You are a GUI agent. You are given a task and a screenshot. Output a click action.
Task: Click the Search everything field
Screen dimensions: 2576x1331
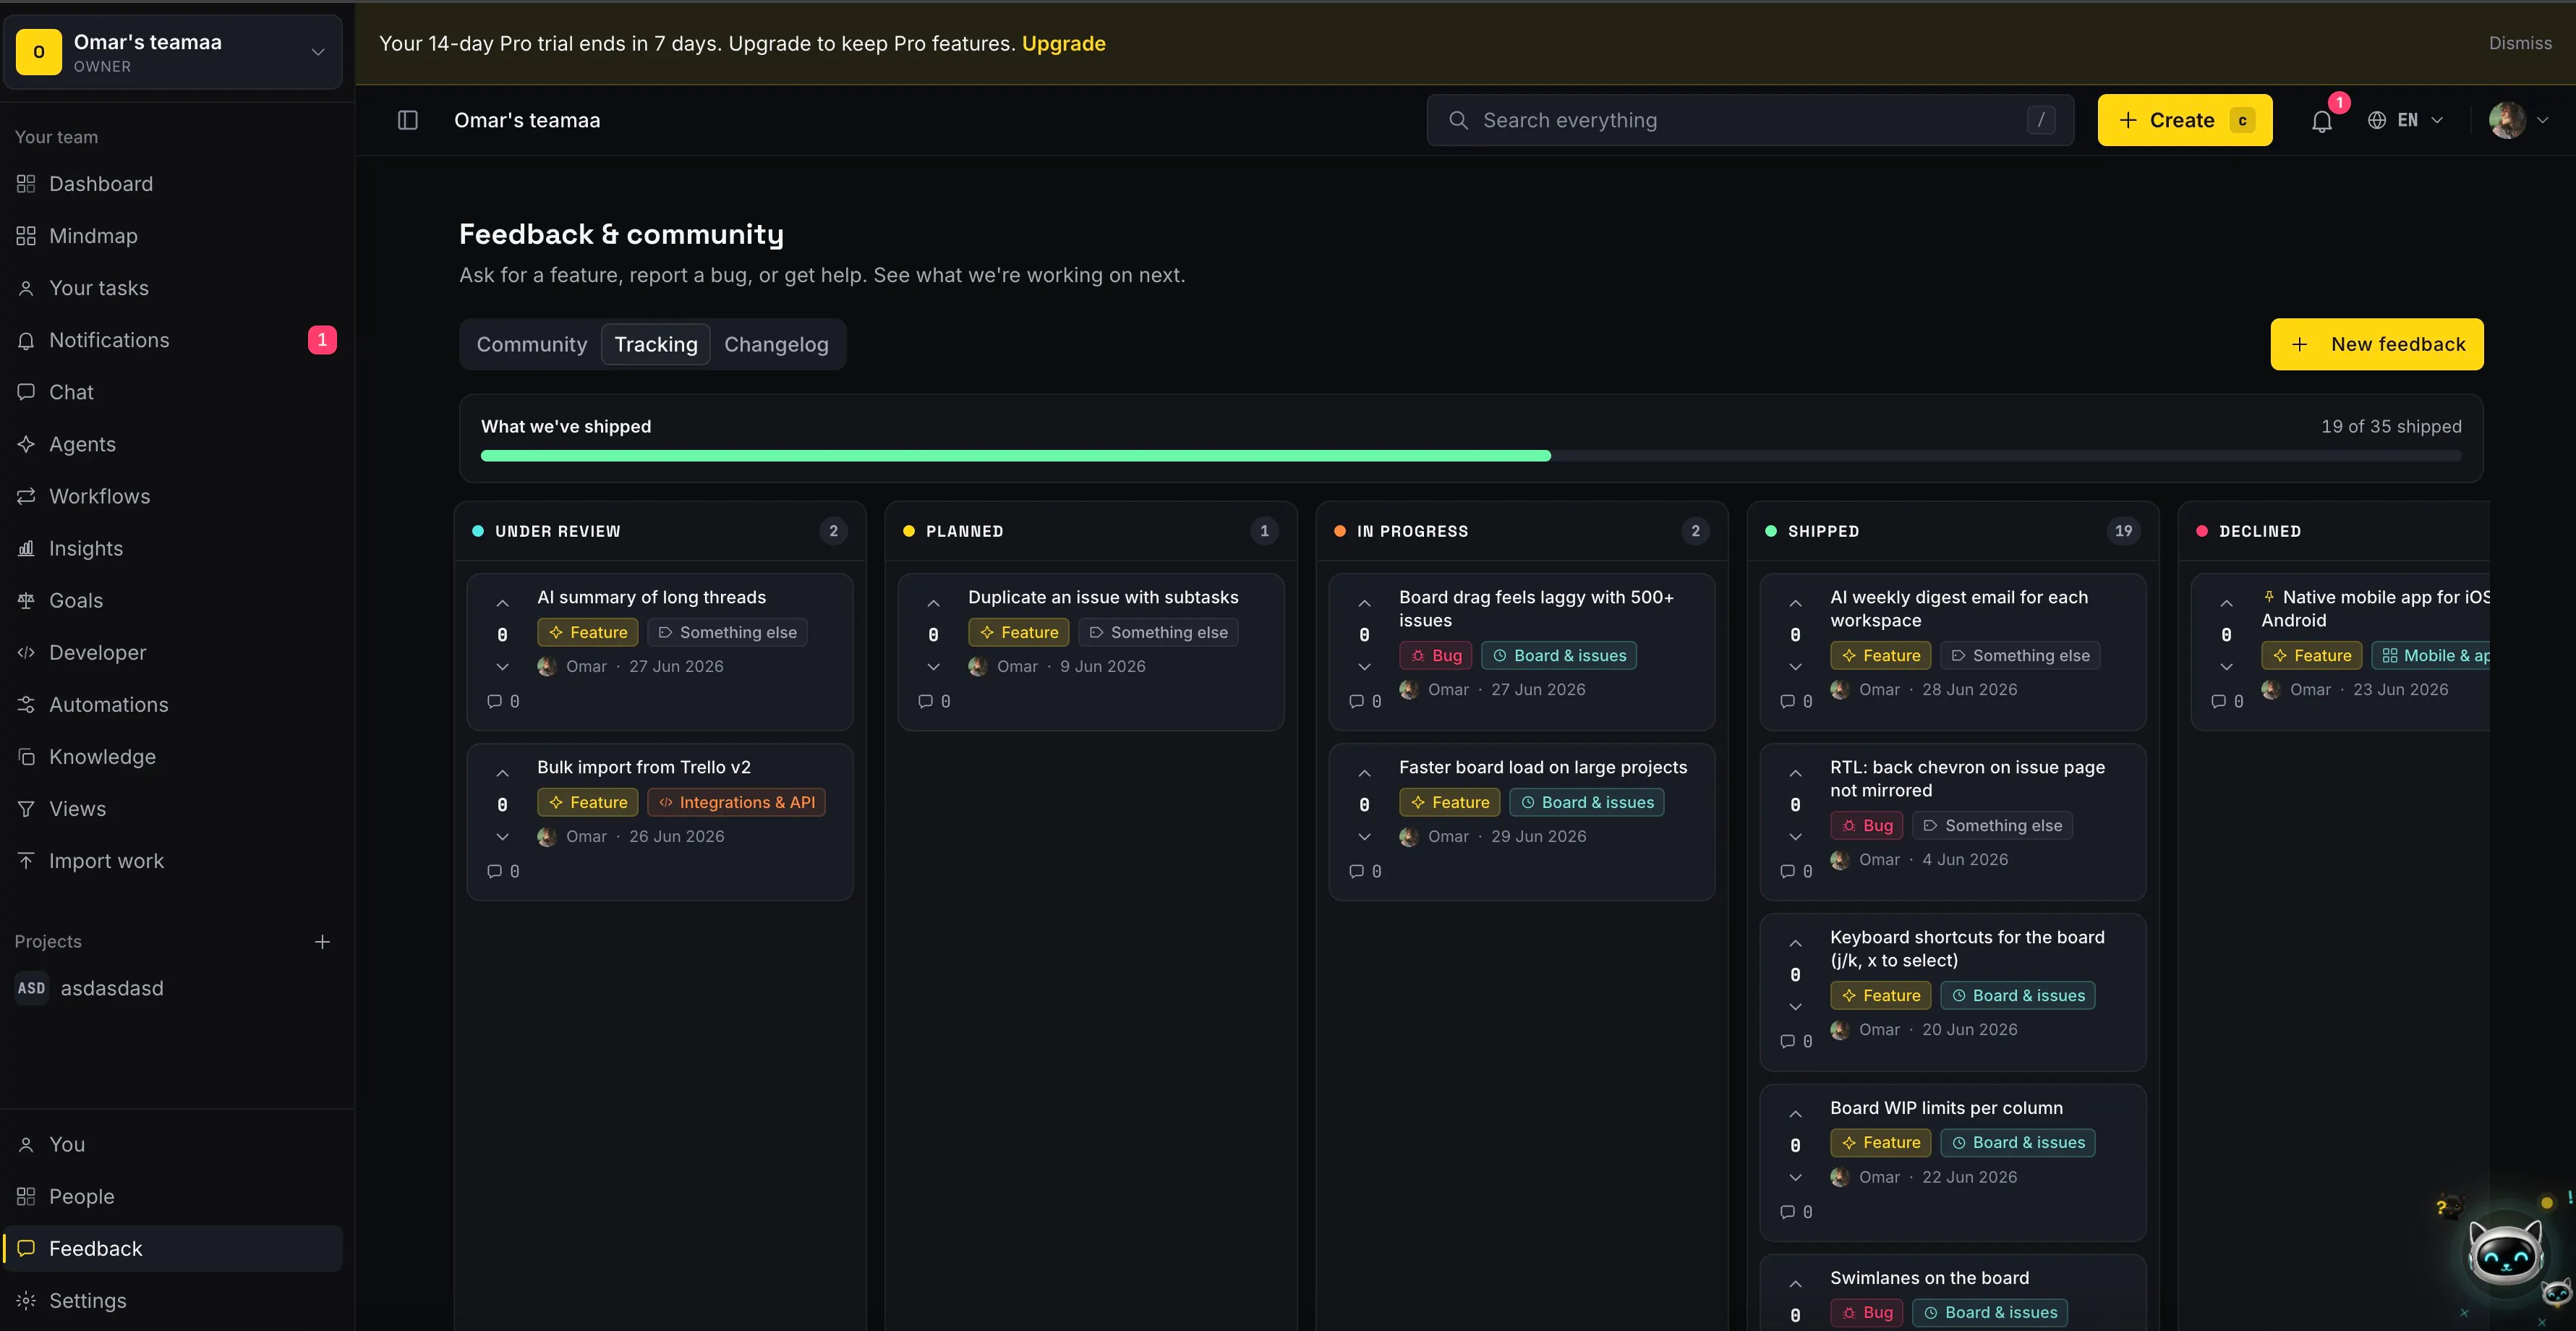(1750, 120)
